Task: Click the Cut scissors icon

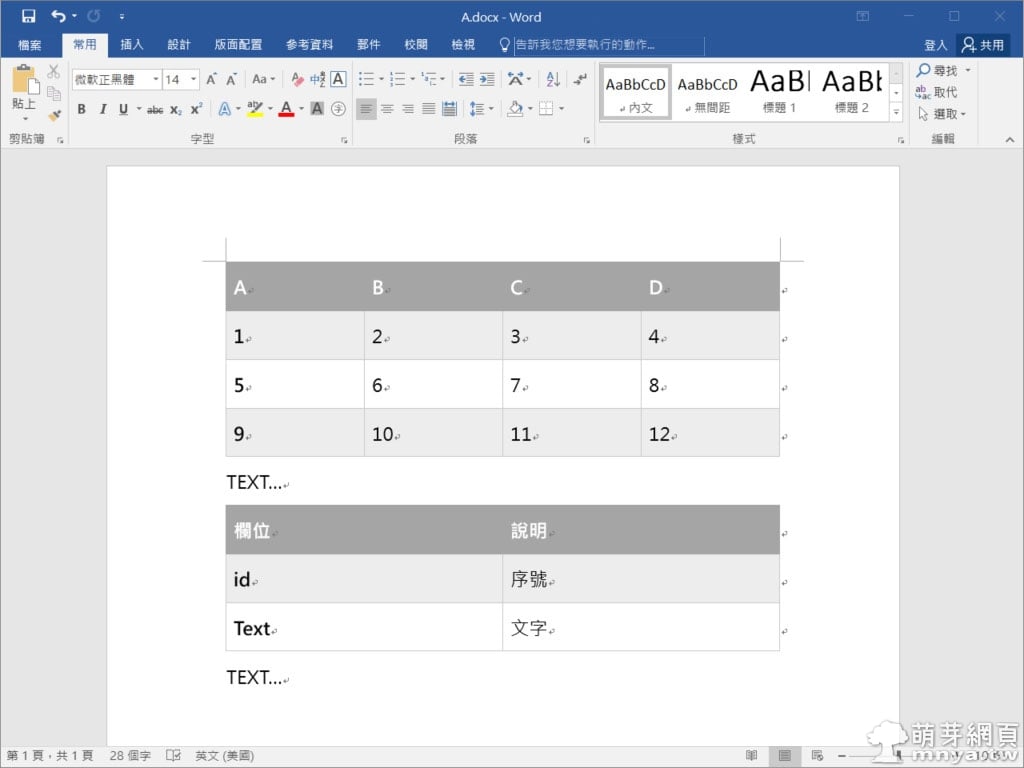Action: click(54, 72)
